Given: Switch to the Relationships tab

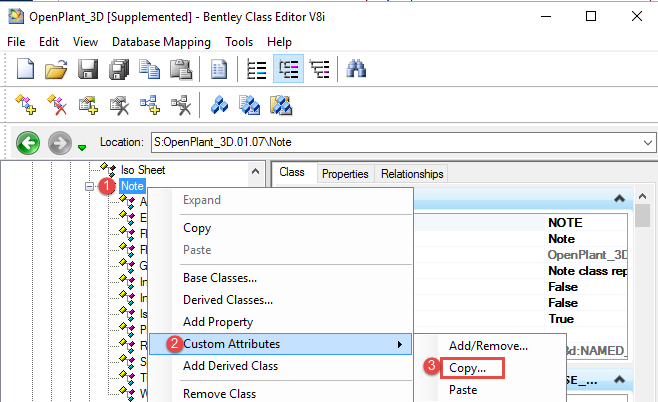Looking at the screenshot, I should pyautogui.click(x=412, y=174).
